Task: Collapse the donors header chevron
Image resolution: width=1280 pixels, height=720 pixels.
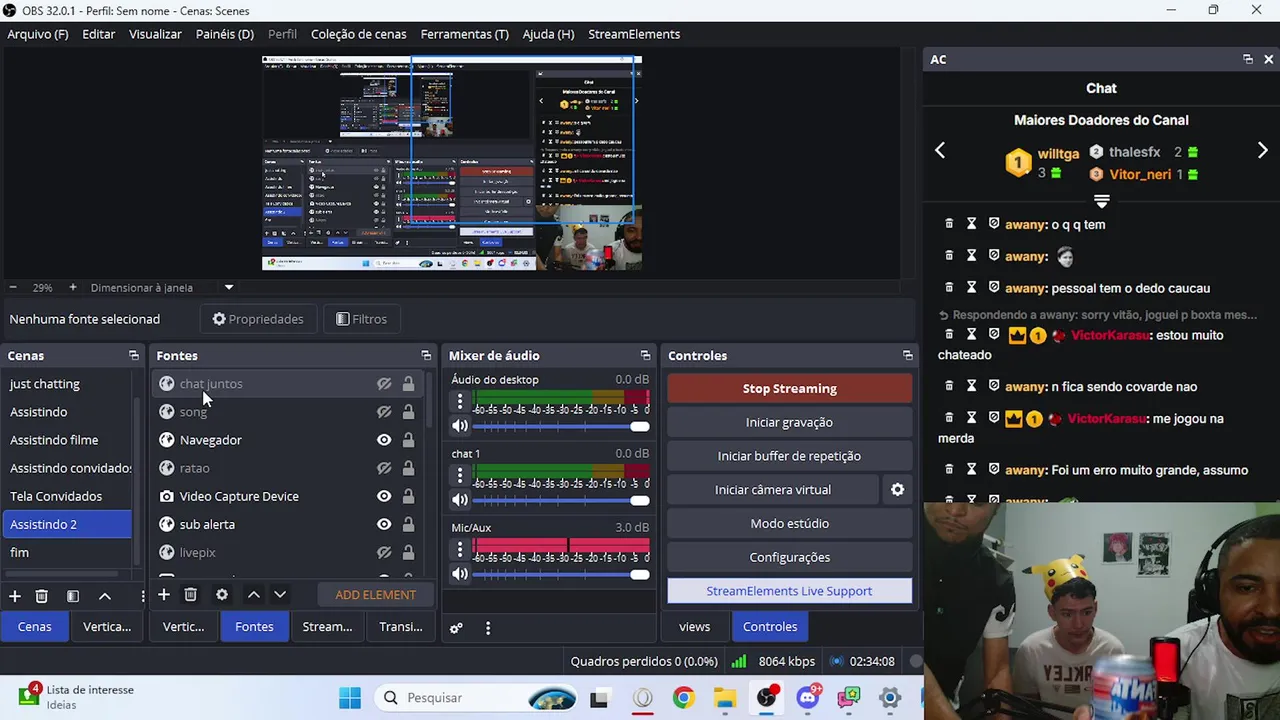Action: [1101, 201]
